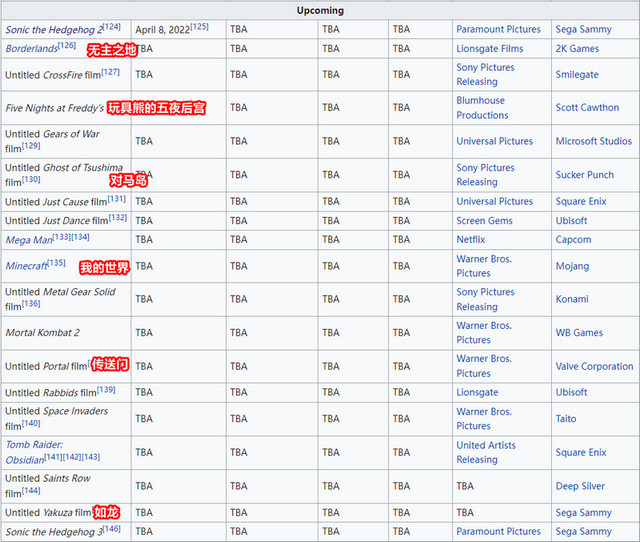Open Sony Pictures Releasing link in Ghost of Tsushima row
Image resolution: width=640 pixels, height=542 pixels.
click(485, 175)
